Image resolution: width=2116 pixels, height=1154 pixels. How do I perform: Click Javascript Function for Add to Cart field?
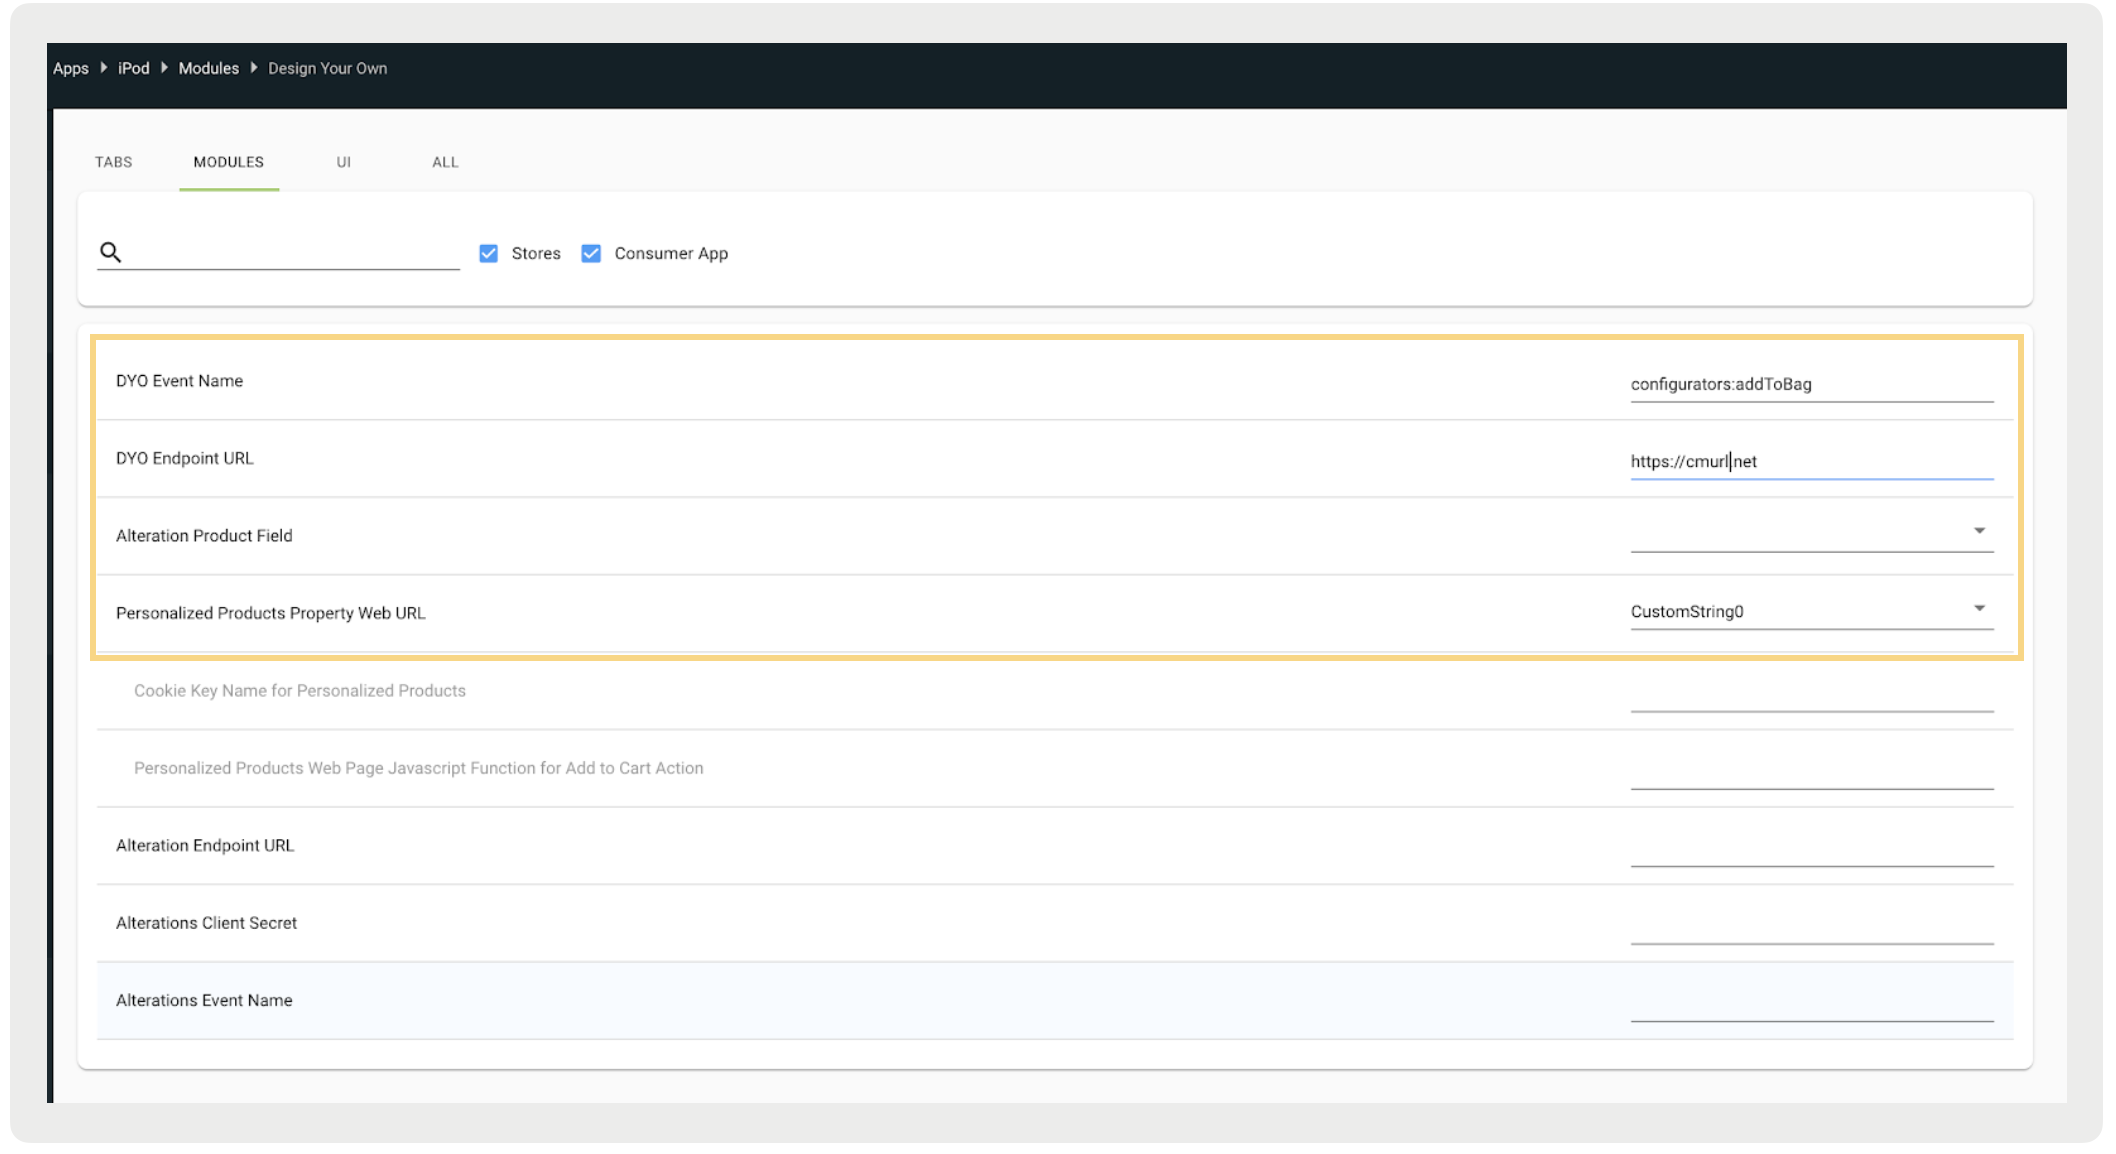[1812, 771]
